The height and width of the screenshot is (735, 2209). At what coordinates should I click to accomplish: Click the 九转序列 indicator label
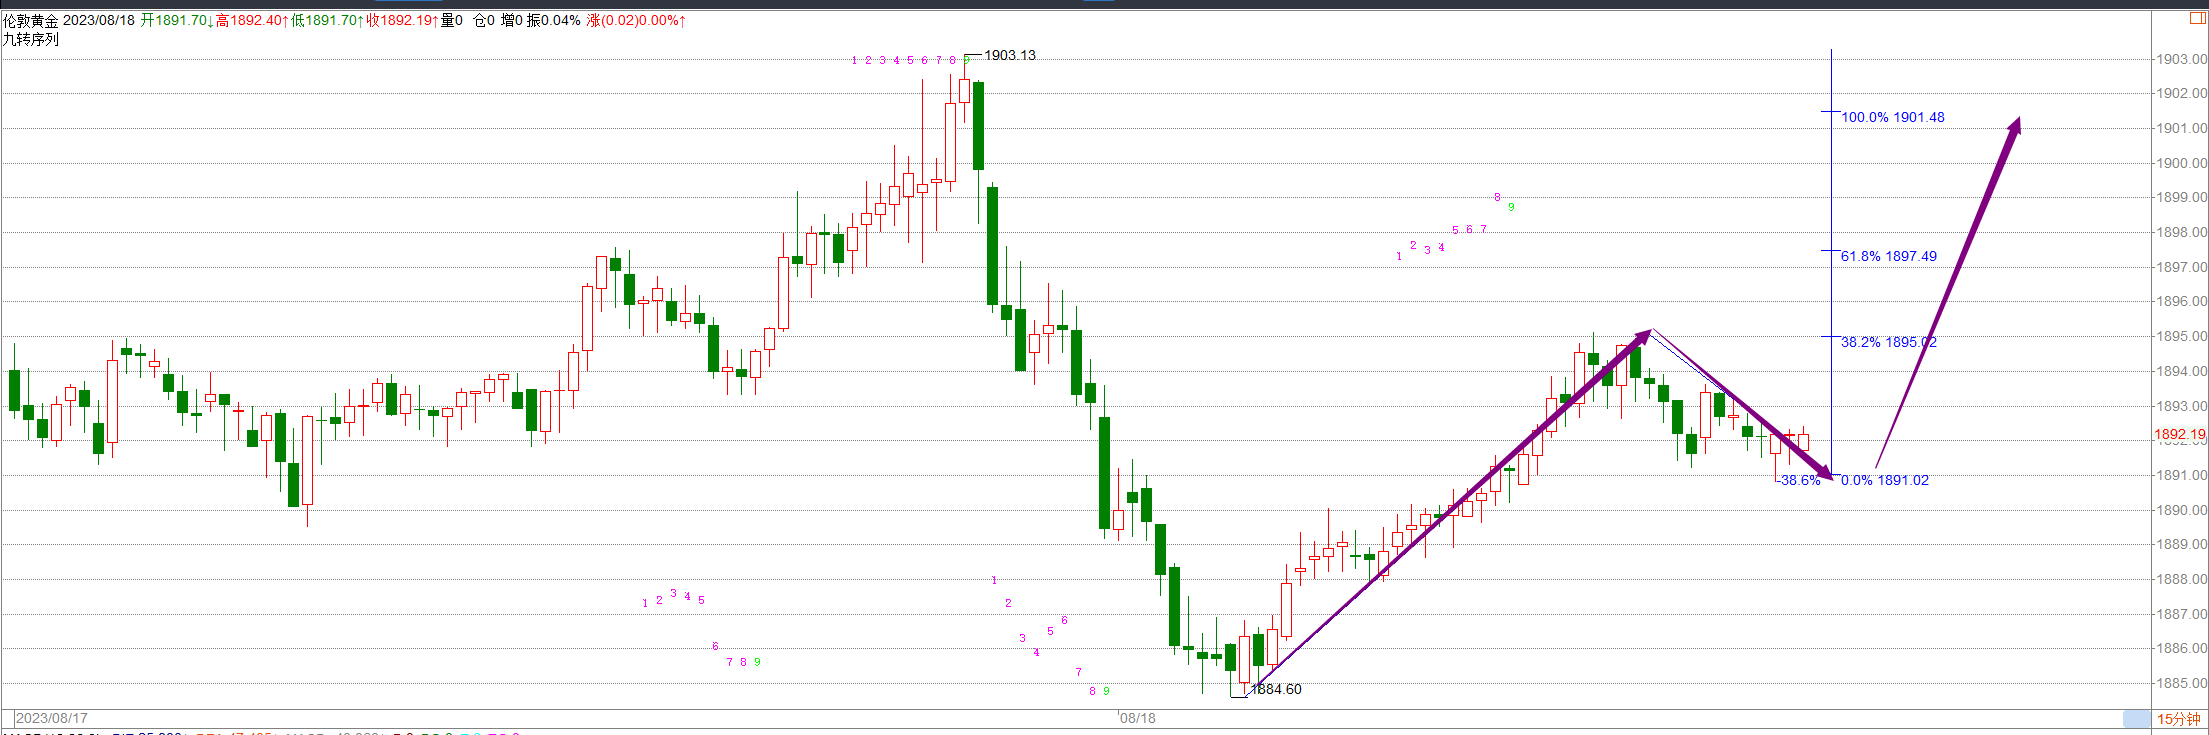pyautogui.click(x=30, y=39)
